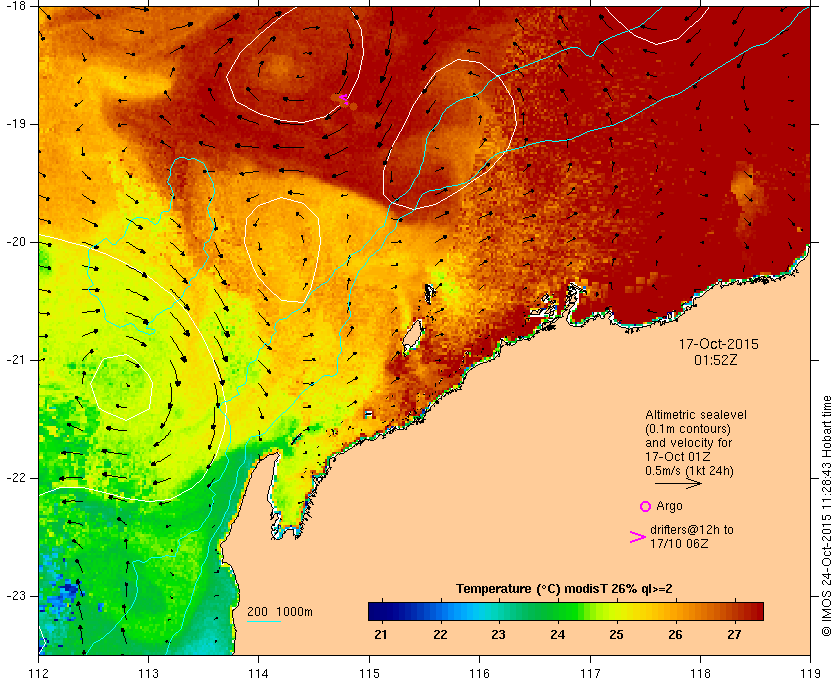Click the colorbar tick label 22
The height and width of the screenshot is (680, 840).
coord(440,635)
